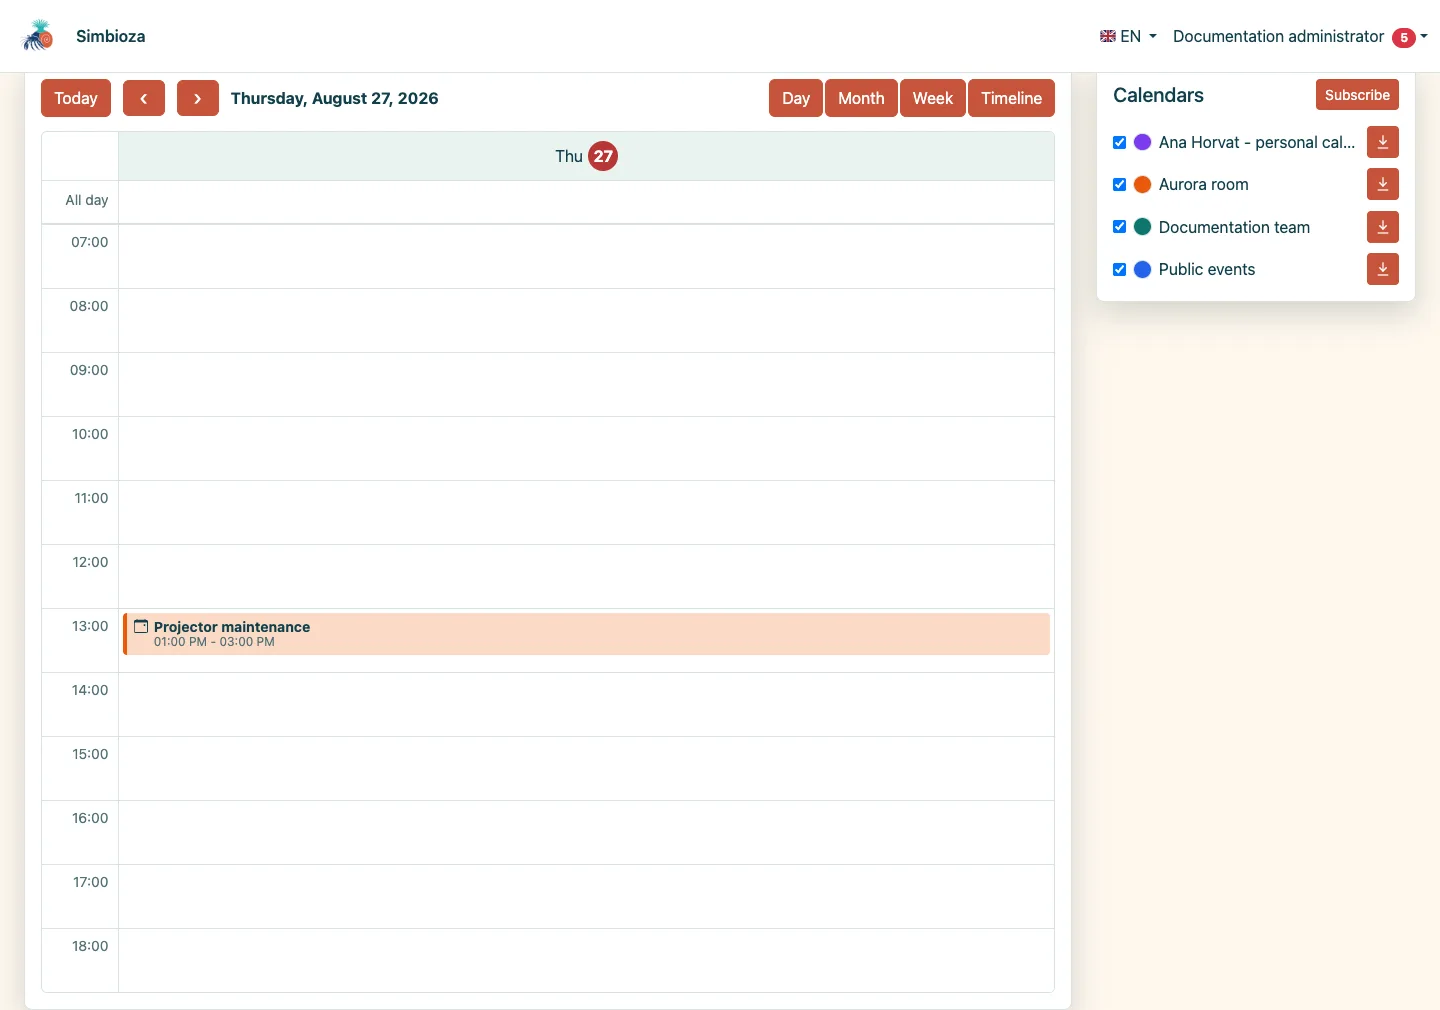Click the Ana Horvat personal calendar name
Screen dimensions: 1440x1010
pyautogui.click(x=1257, y=142)
